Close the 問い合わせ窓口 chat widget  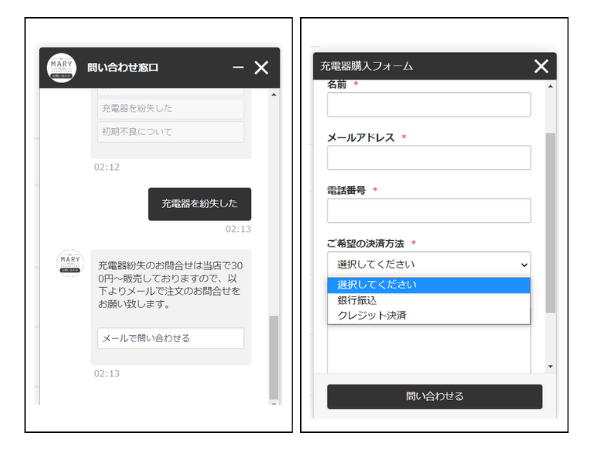coord(261,68)
